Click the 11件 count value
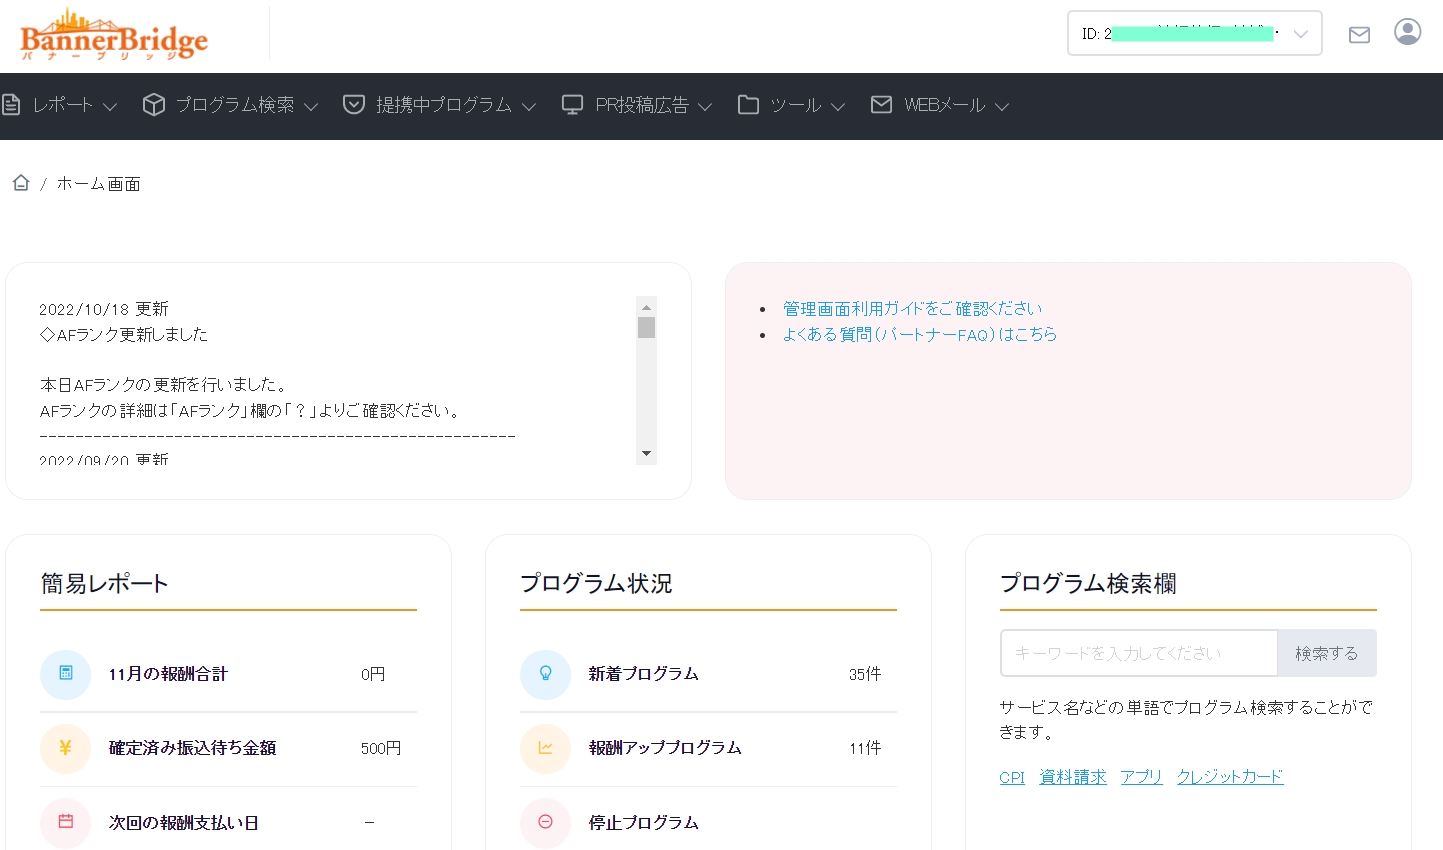This screenshot has width=1443, height=850. point(865,748)
